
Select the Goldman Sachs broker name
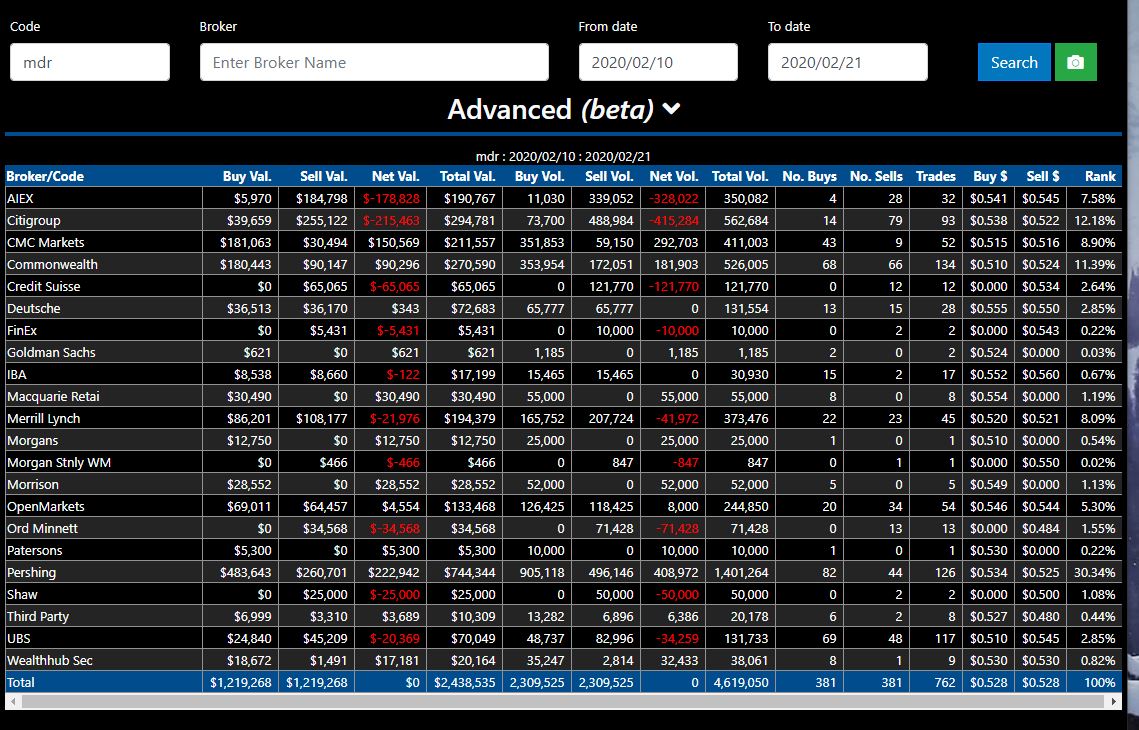(x=51, y=352)
